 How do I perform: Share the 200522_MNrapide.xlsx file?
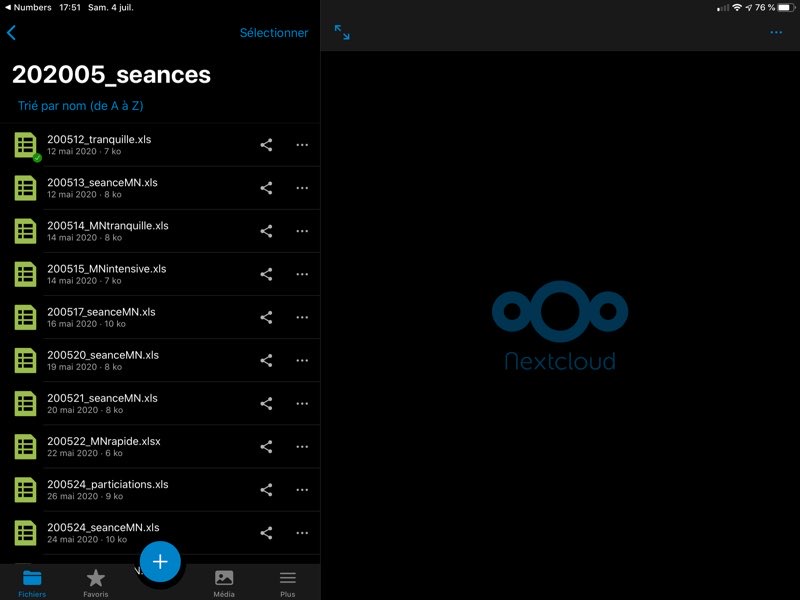click(266, 447)
